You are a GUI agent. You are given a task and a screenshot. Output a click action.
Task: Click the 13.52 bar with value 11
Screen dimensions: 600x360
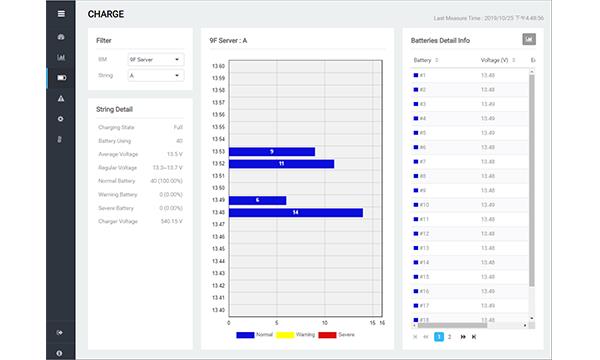click(x=281, y=164)
